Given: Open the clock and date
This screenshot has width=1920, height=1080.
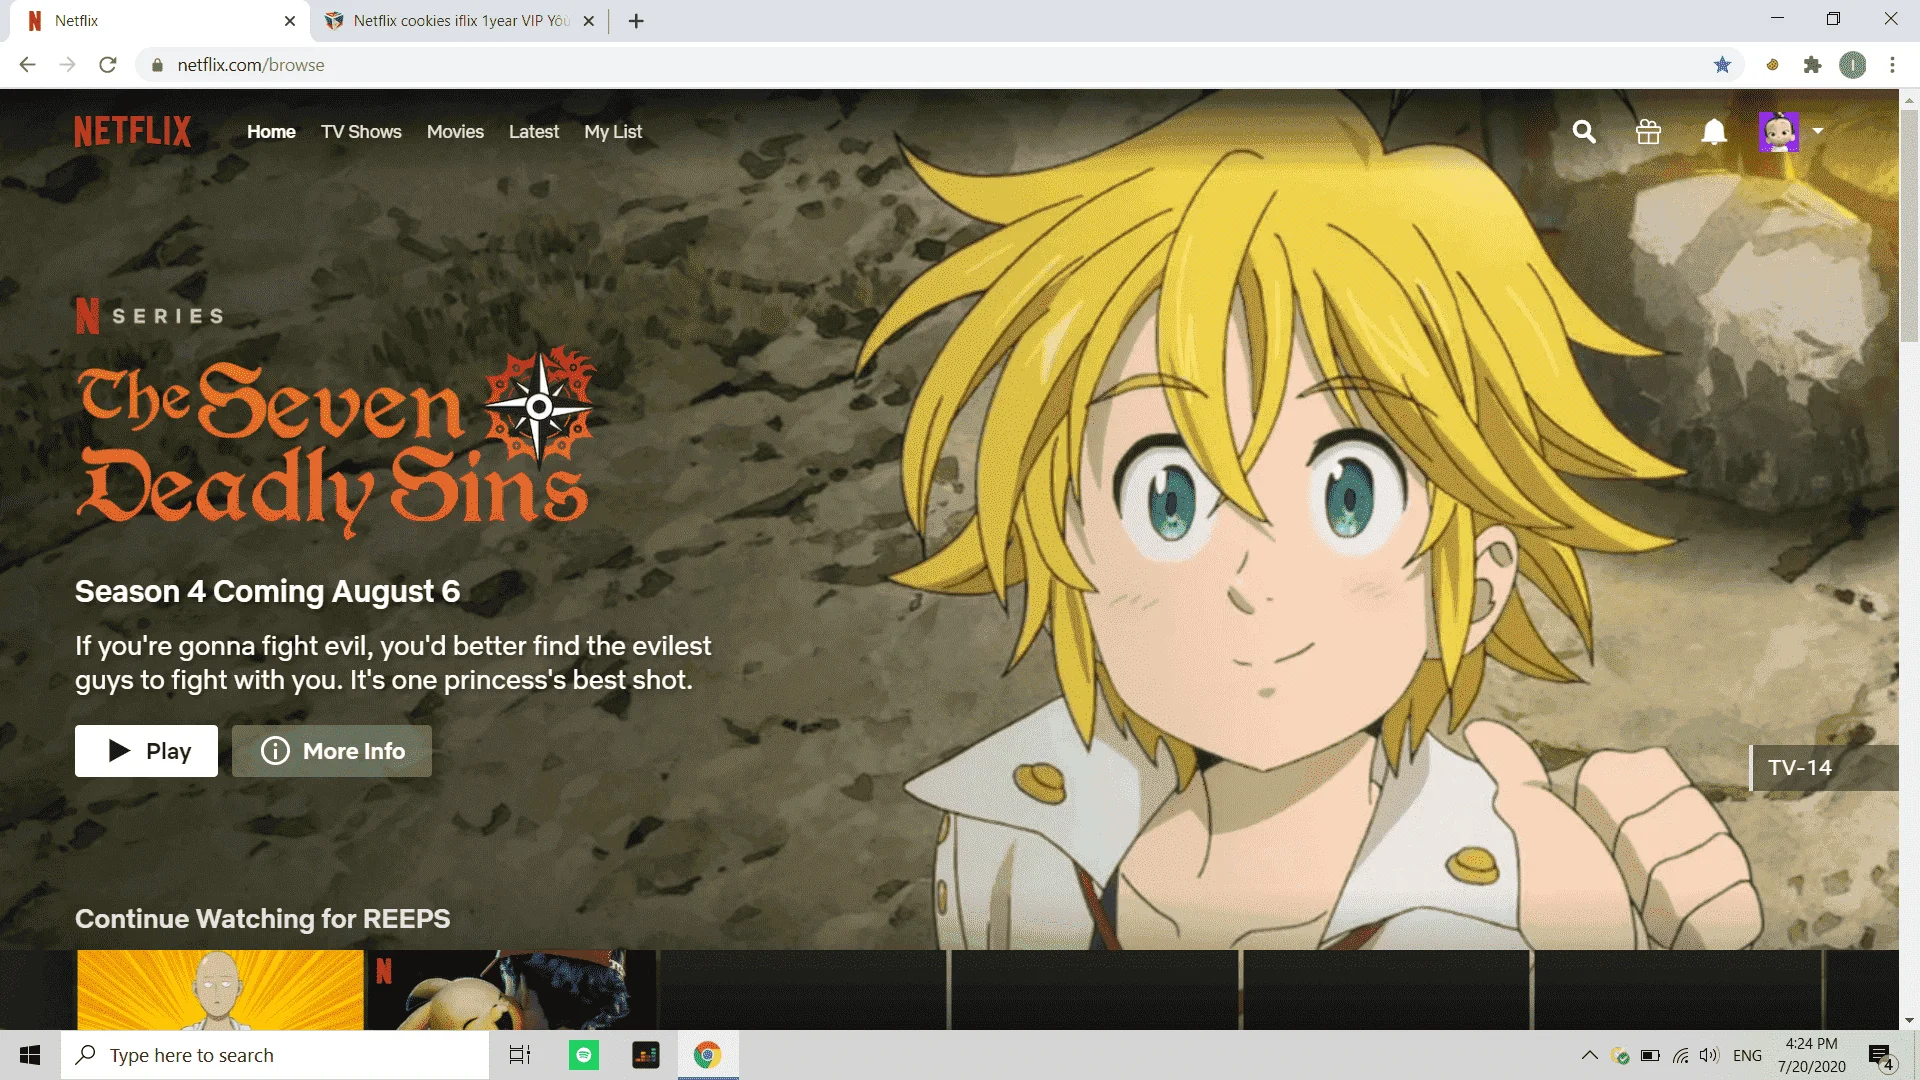Looking at the screenshot, I should click(1811, 1055).
